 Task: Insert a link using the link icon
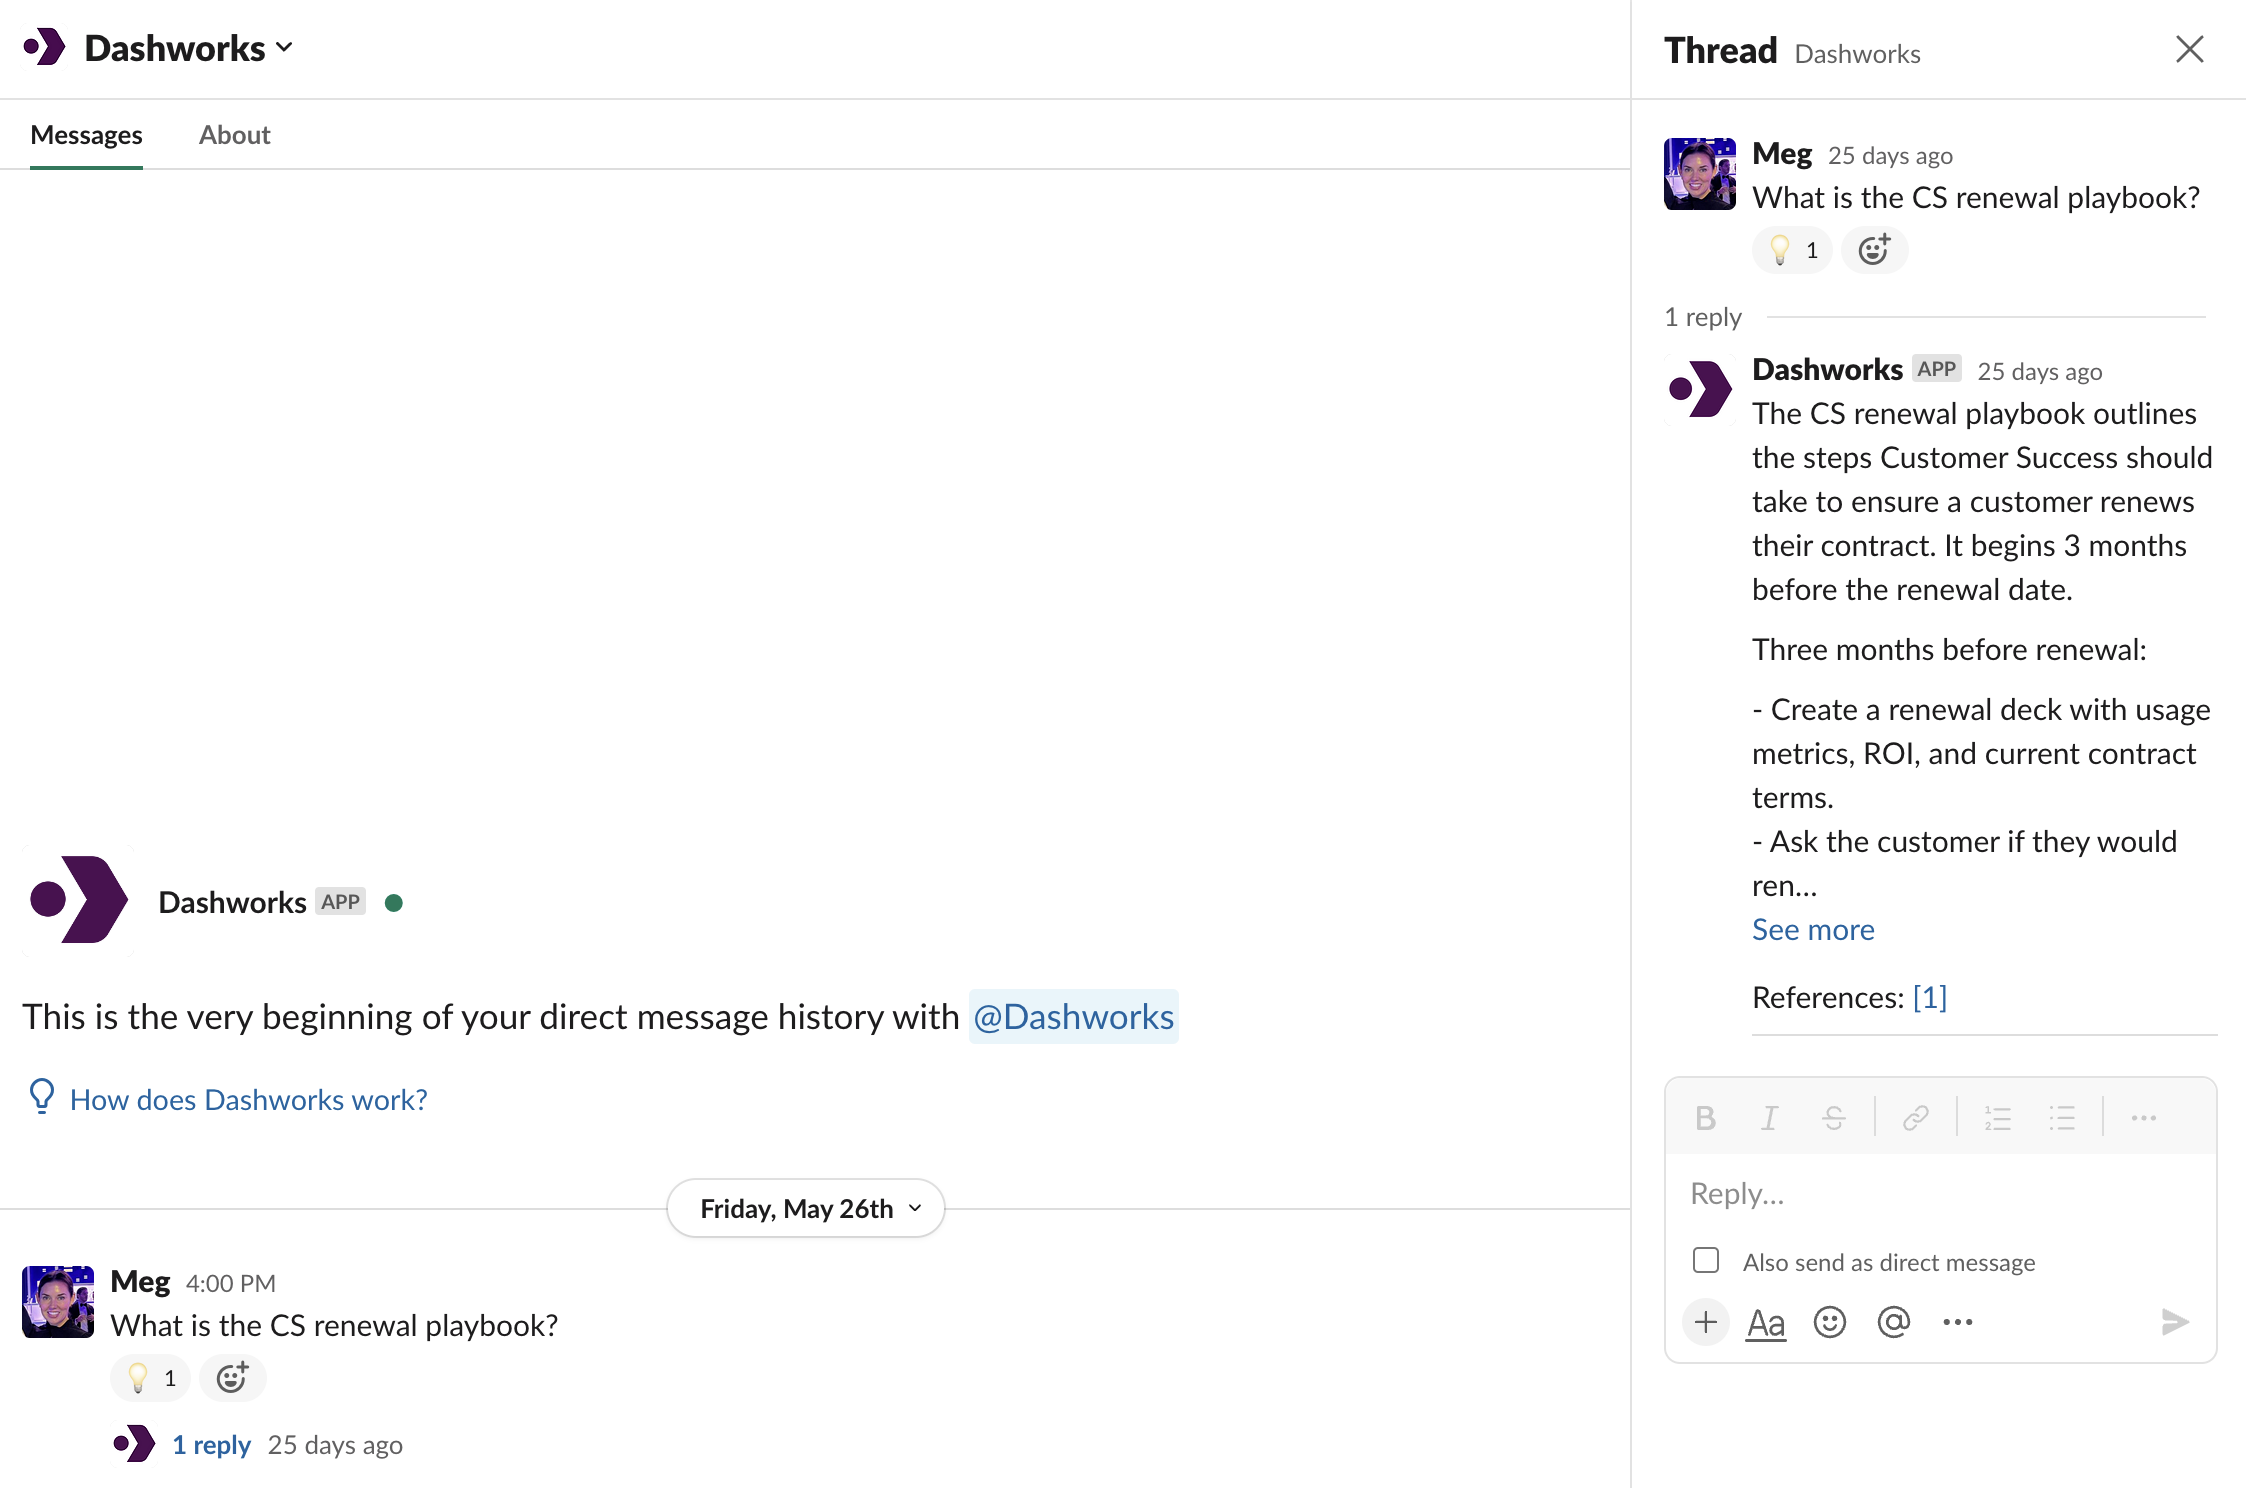click(1915, 1118)
